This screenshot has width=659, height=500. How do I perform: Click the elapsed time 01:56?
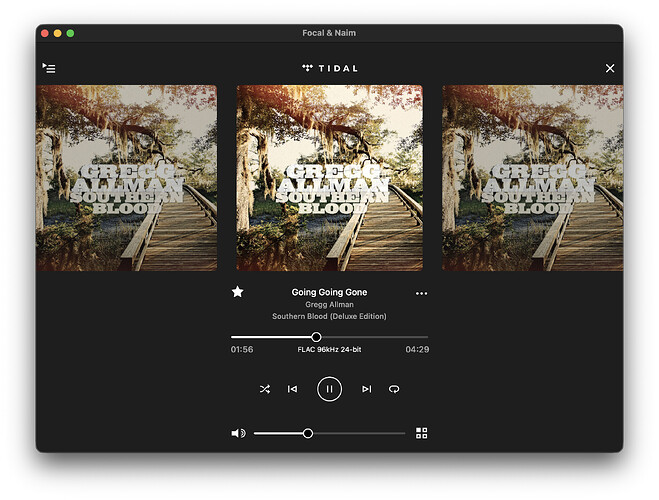coord(242,349)
